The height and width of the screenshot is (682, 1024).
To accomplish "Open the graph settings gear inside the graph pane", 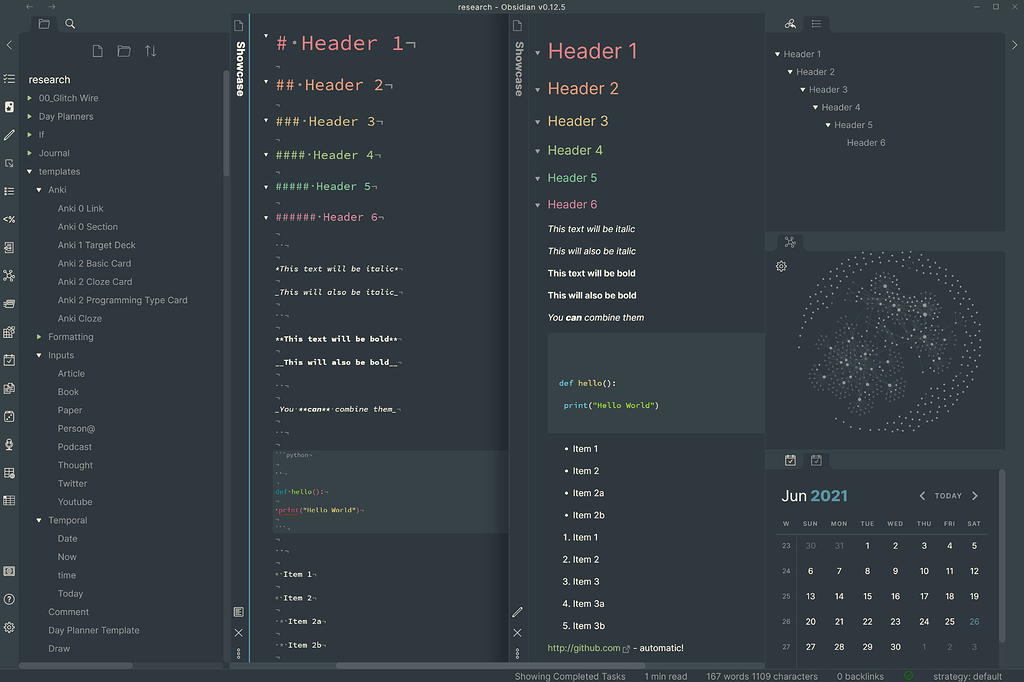I will (781, 266).
